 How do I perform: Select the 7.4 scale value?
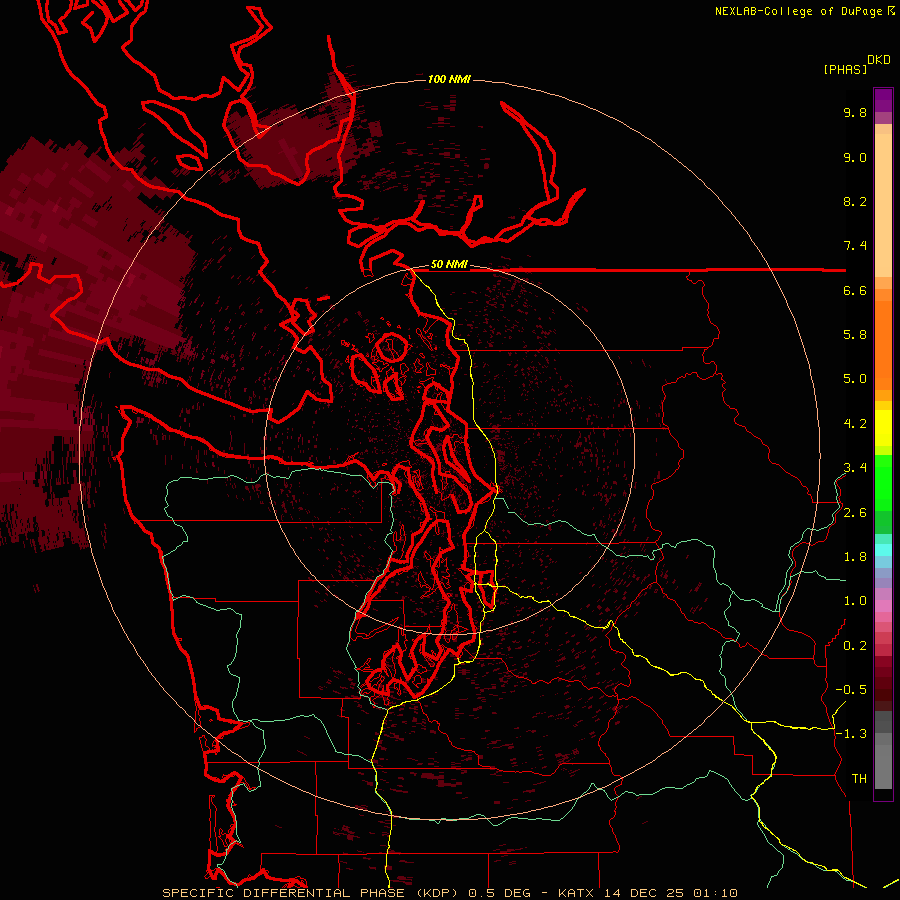click(855, 246)
